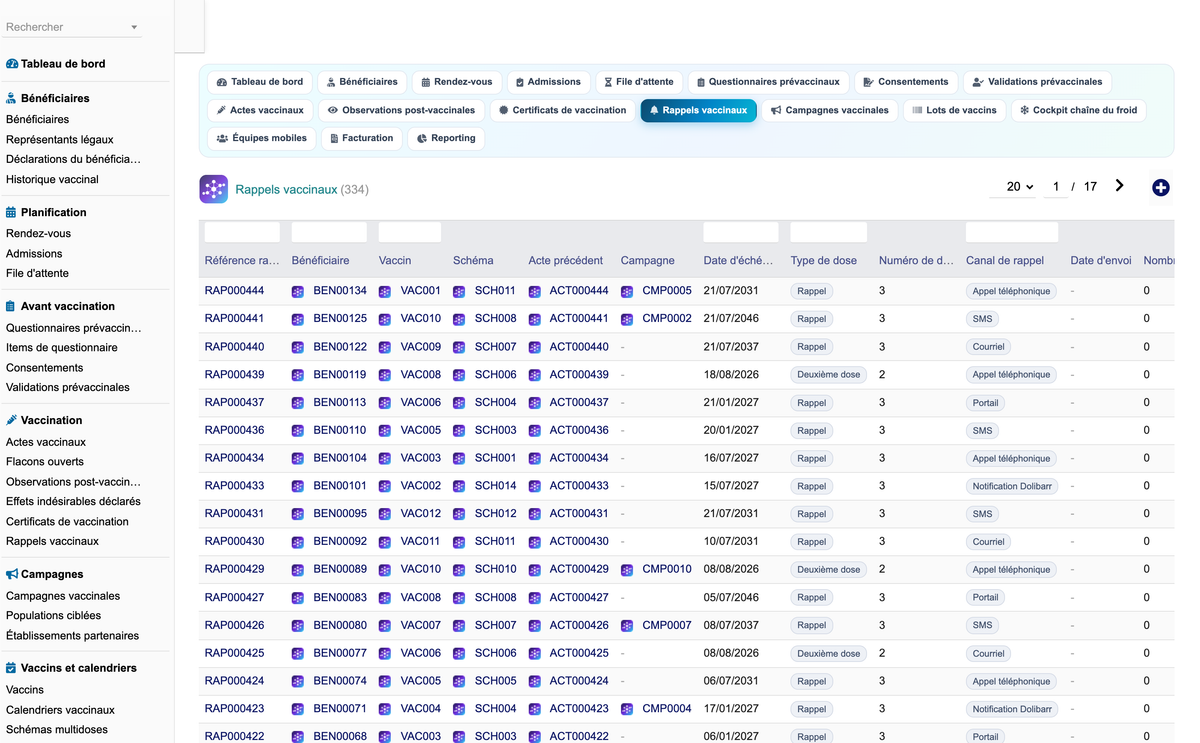Viewport: 1200px width, 743px height.
Task: Open Effets indésirables déclarés in sidebar
Action: 73,502
